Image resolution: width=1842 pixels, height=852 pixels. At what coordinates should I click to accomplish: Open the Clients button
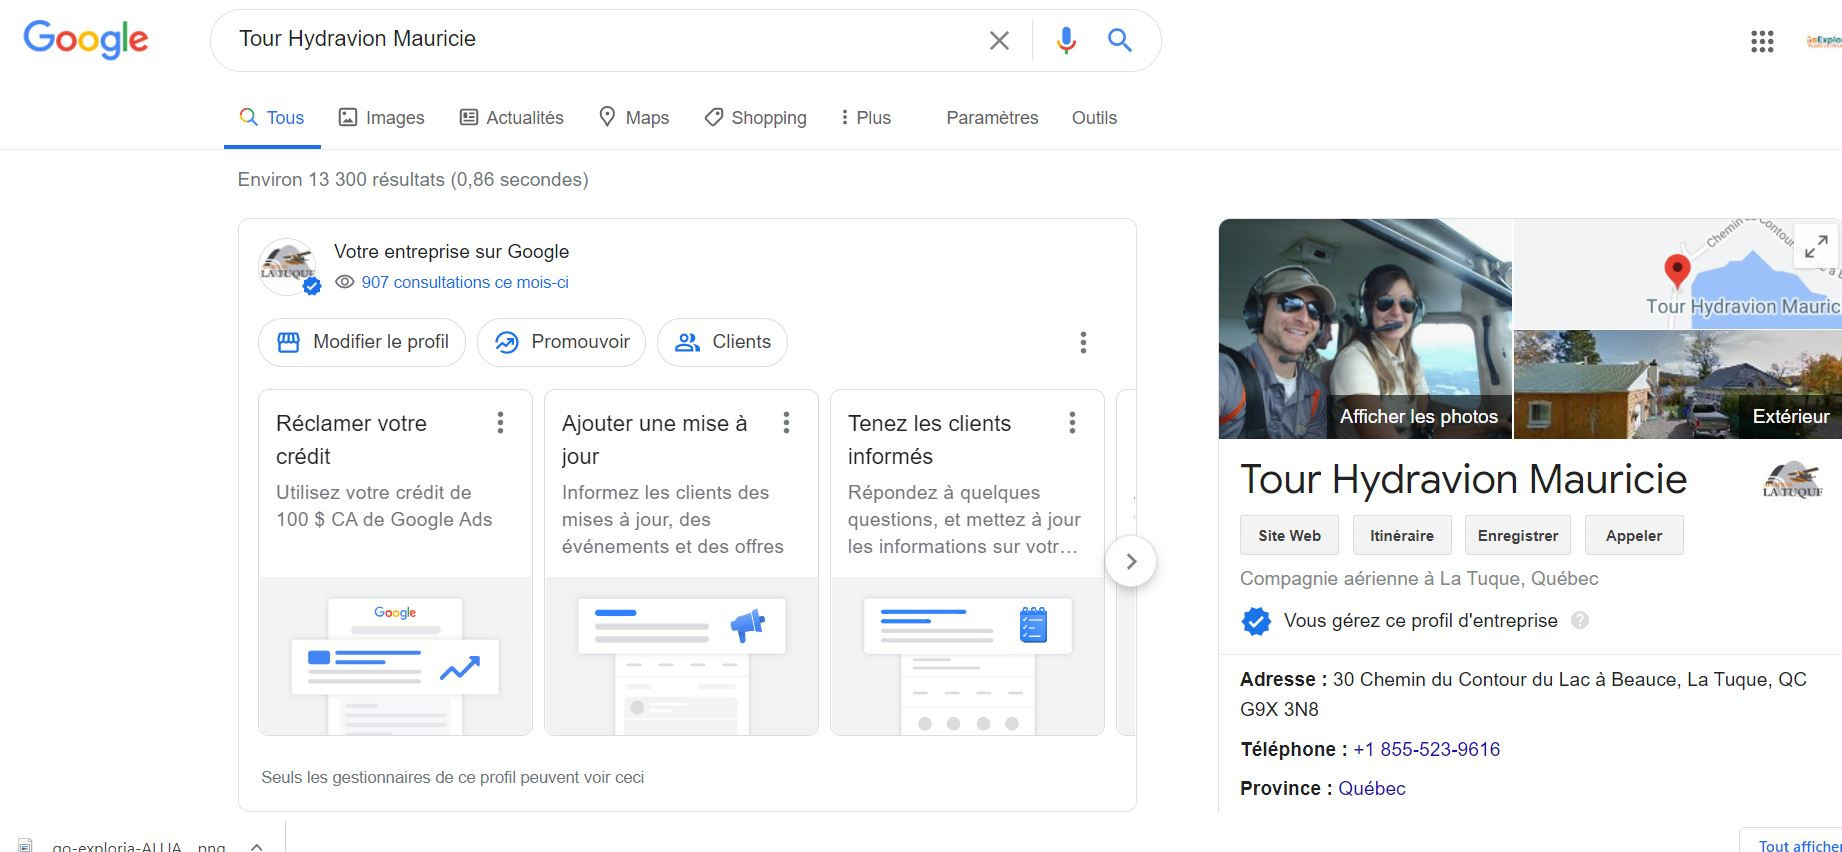(x=723, y=342)
